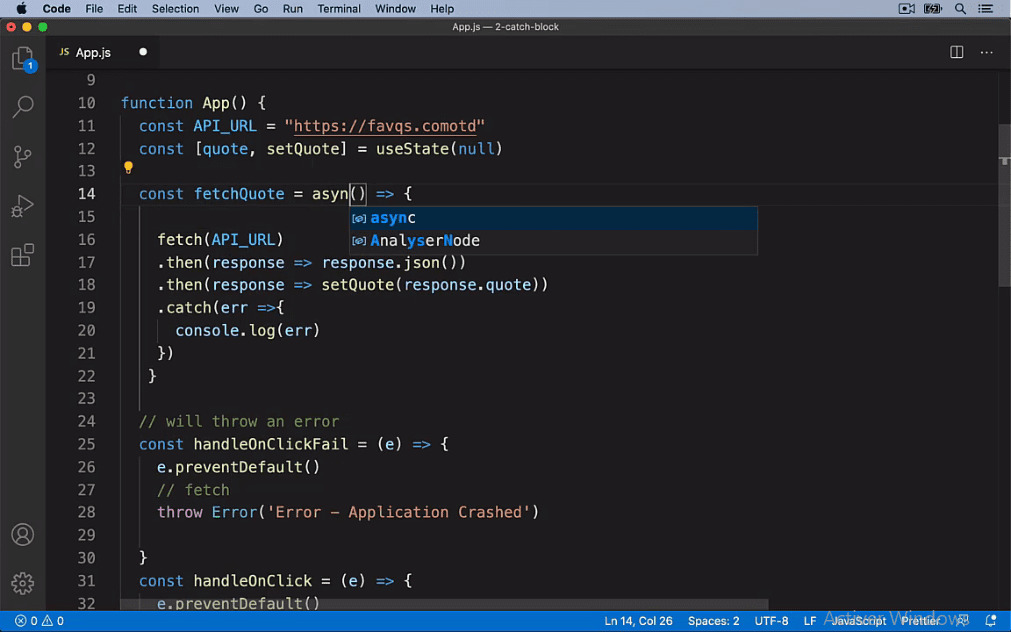1011x632 pixels.
Task: Open the Window menu
Action: [395, 8]
